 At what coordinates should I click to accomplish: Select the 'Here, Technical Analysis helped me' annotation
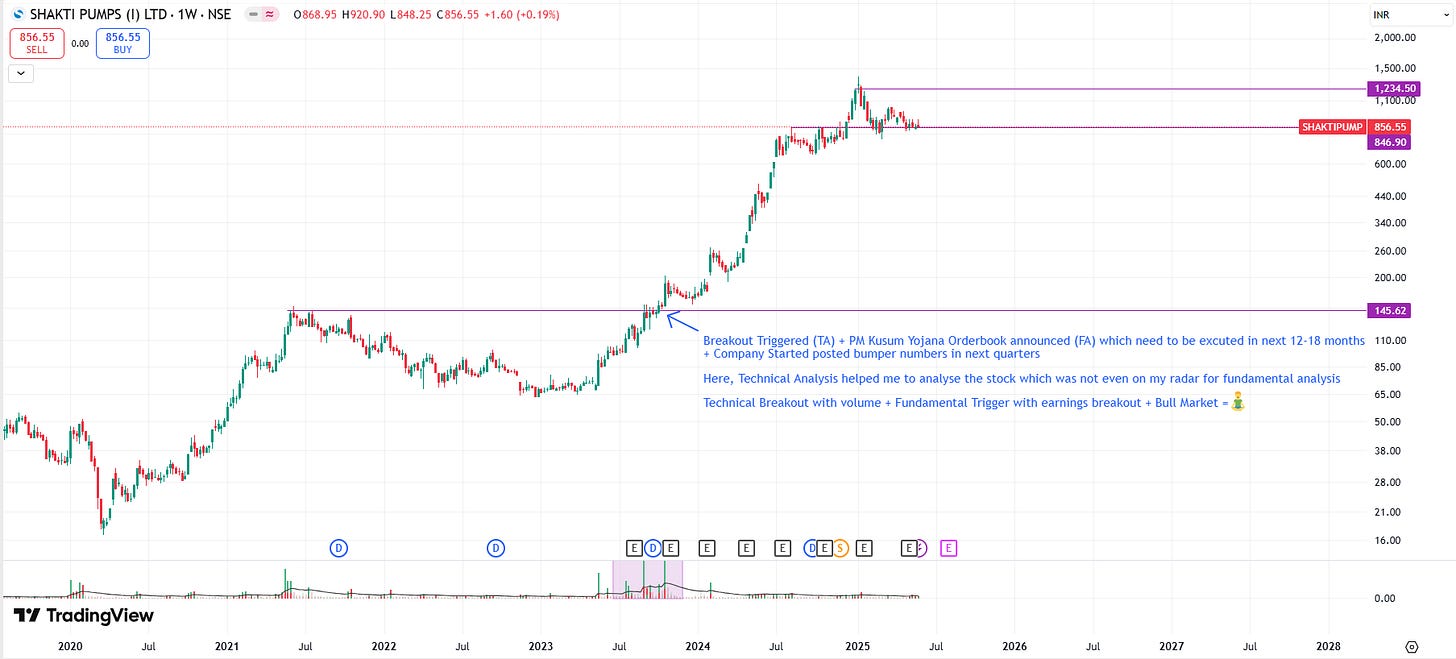1021,378
